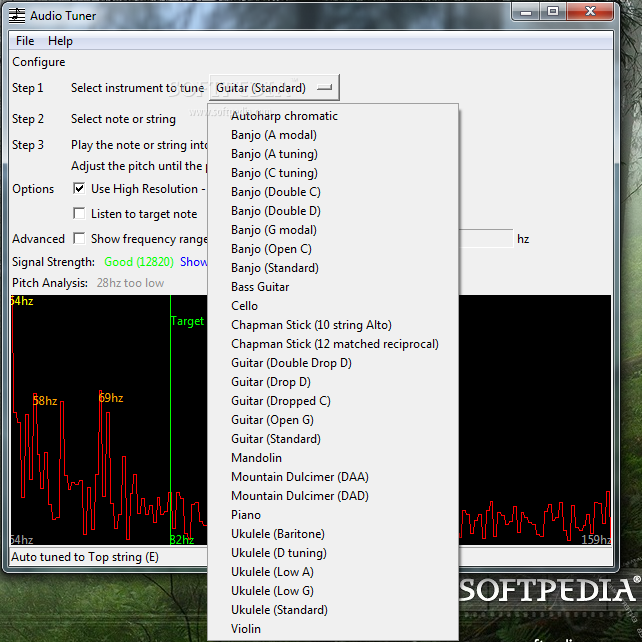Select Chapman Stick (12 matched reciprocal)
This screenshot has width=642, height=642.
click(333, 344)
